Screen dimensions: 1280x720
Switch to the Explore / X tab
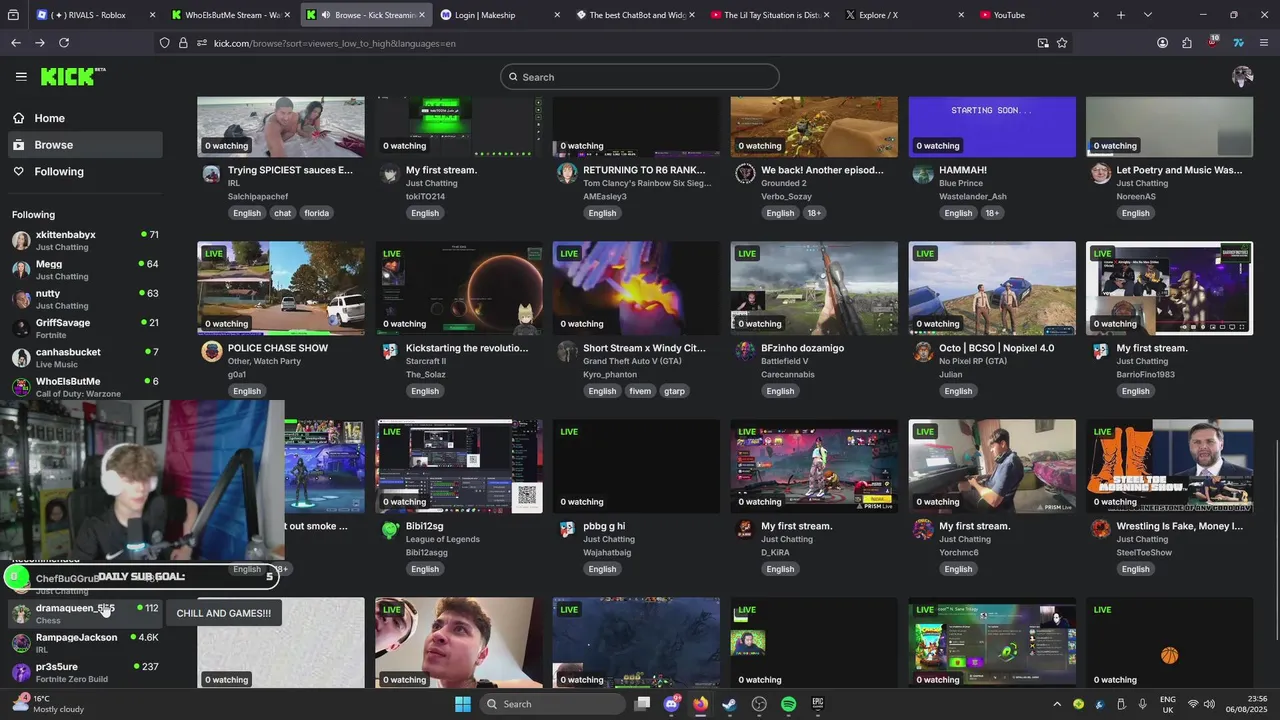point(905,15)
